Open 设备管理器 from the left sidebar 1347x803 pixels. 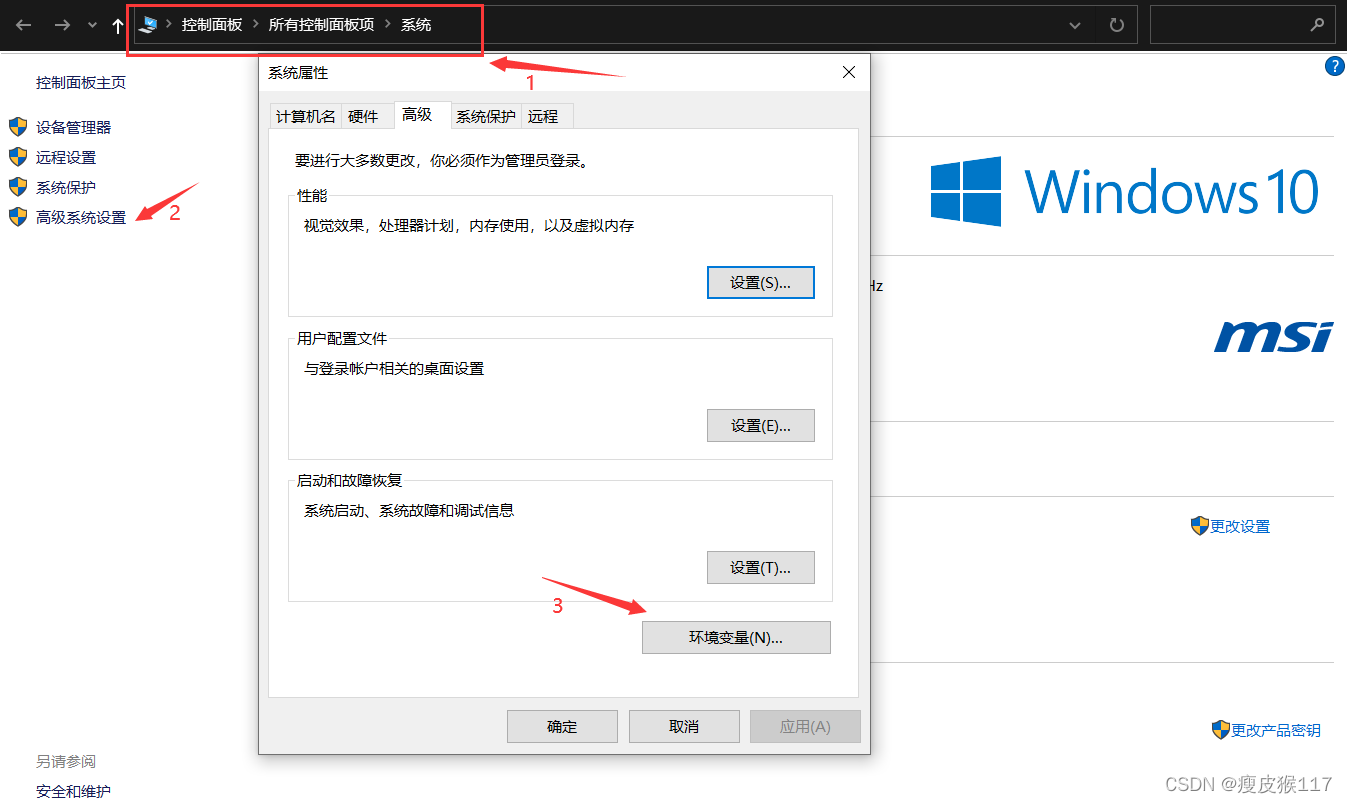pos(73,127)
